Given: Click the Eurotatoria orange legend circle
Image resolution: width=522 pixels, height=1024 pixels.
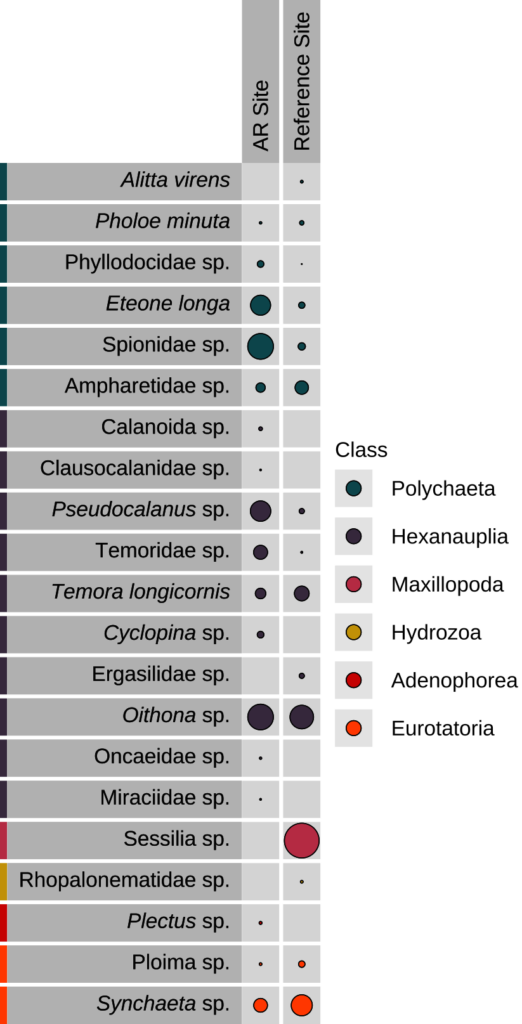Looking at the screenshot, I should (x=353, y=728).
